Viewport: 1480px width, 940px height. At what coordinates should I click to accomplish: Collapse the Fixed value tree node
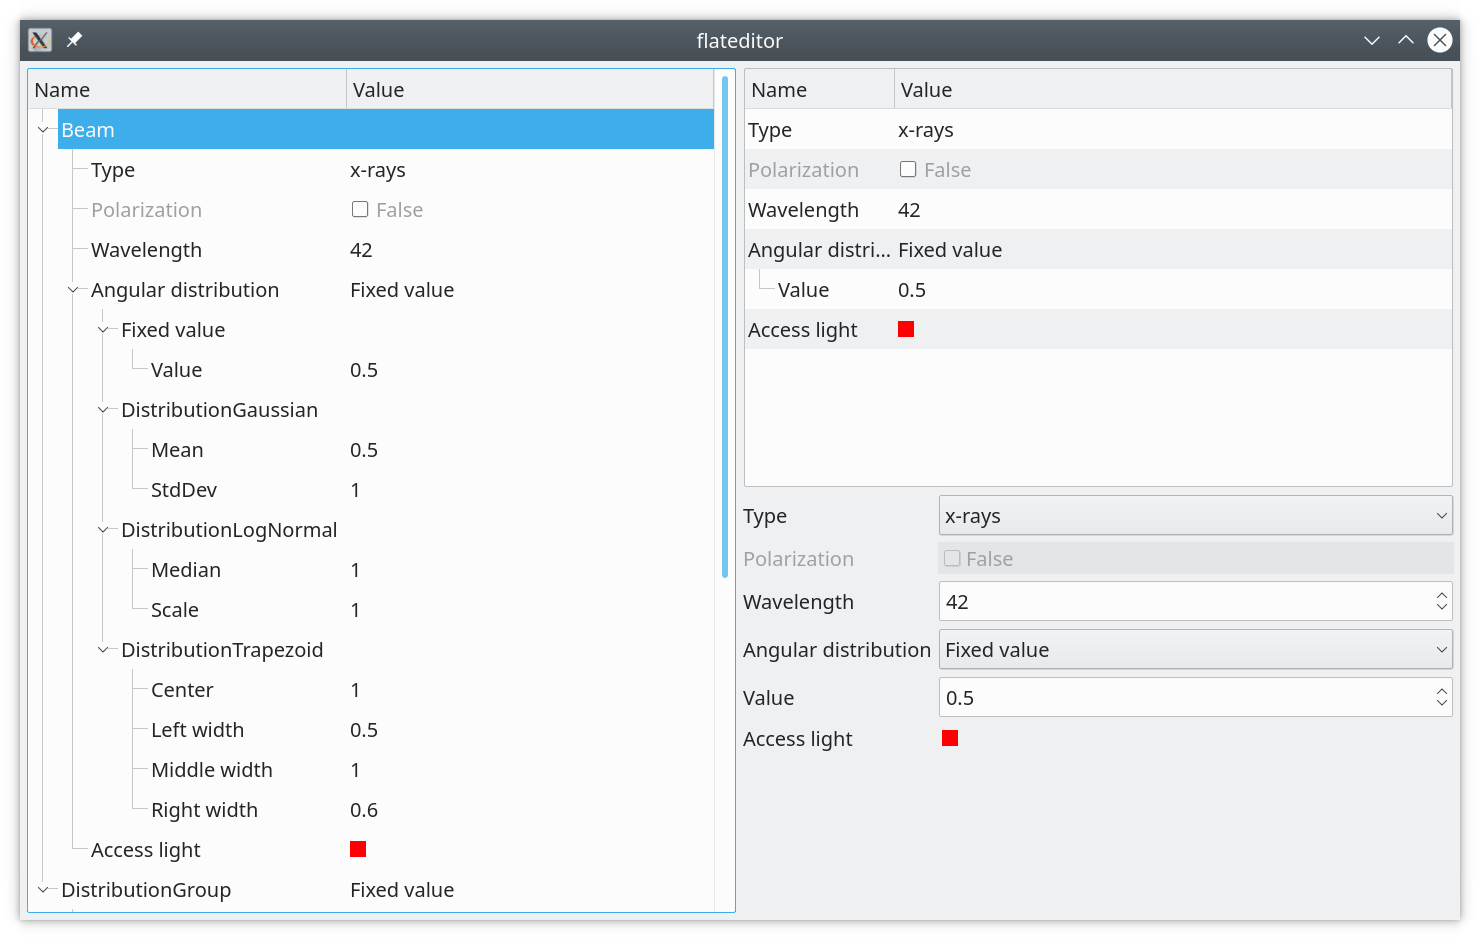[103, 330]
